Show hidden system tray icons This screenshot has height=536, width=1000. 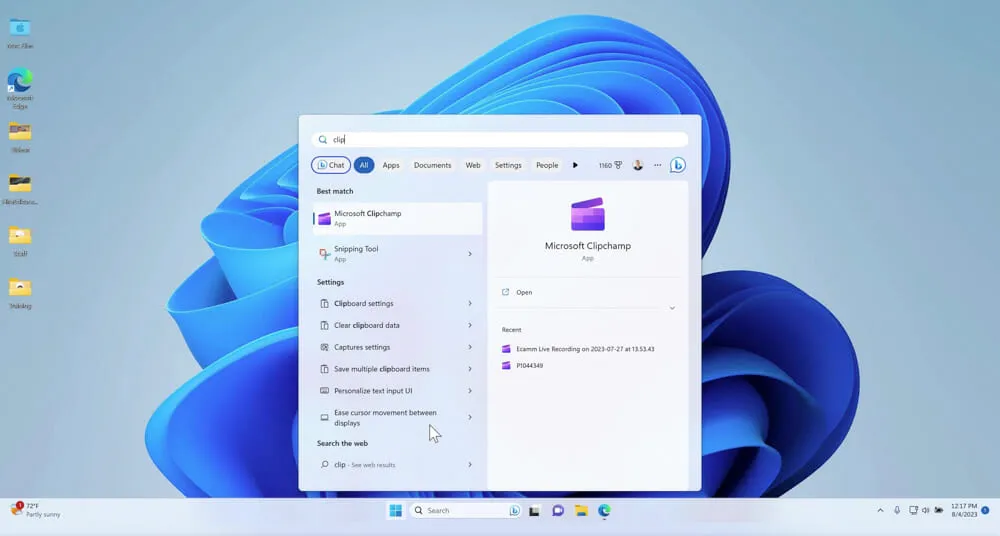coord(880,510)
